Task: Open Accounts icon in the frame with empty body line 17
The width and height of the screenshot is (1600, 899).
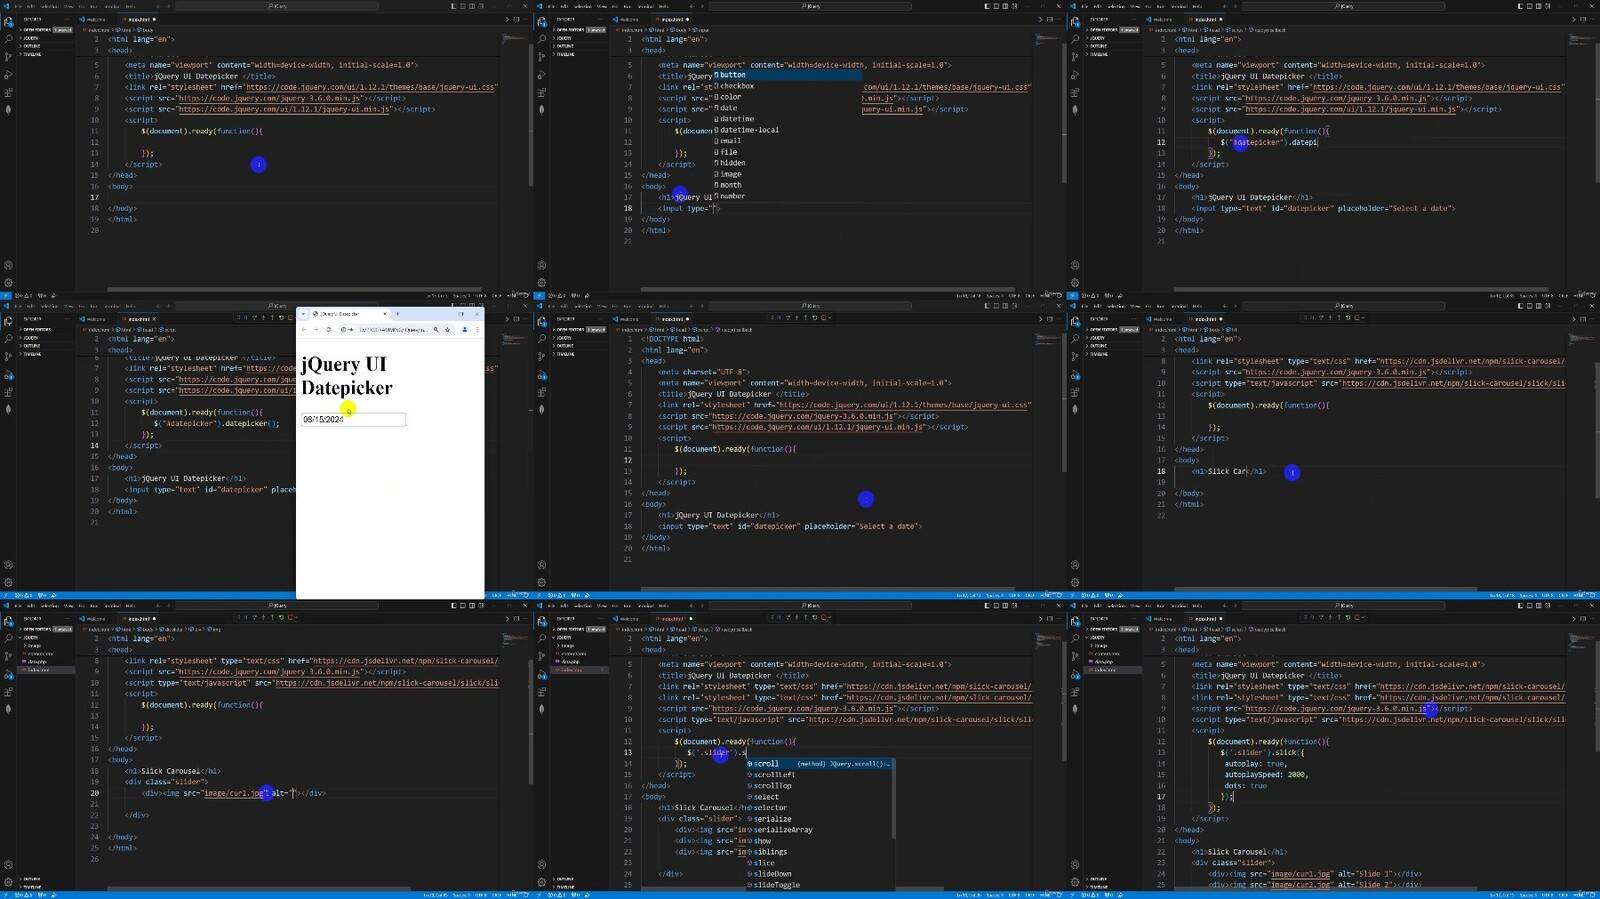Action: point(8,265)
